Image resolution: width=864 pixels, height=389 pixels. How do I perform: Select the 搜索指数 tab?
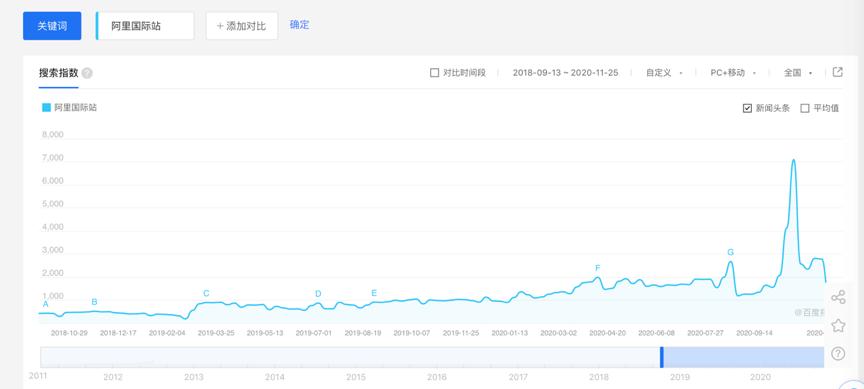pos(58,73)
